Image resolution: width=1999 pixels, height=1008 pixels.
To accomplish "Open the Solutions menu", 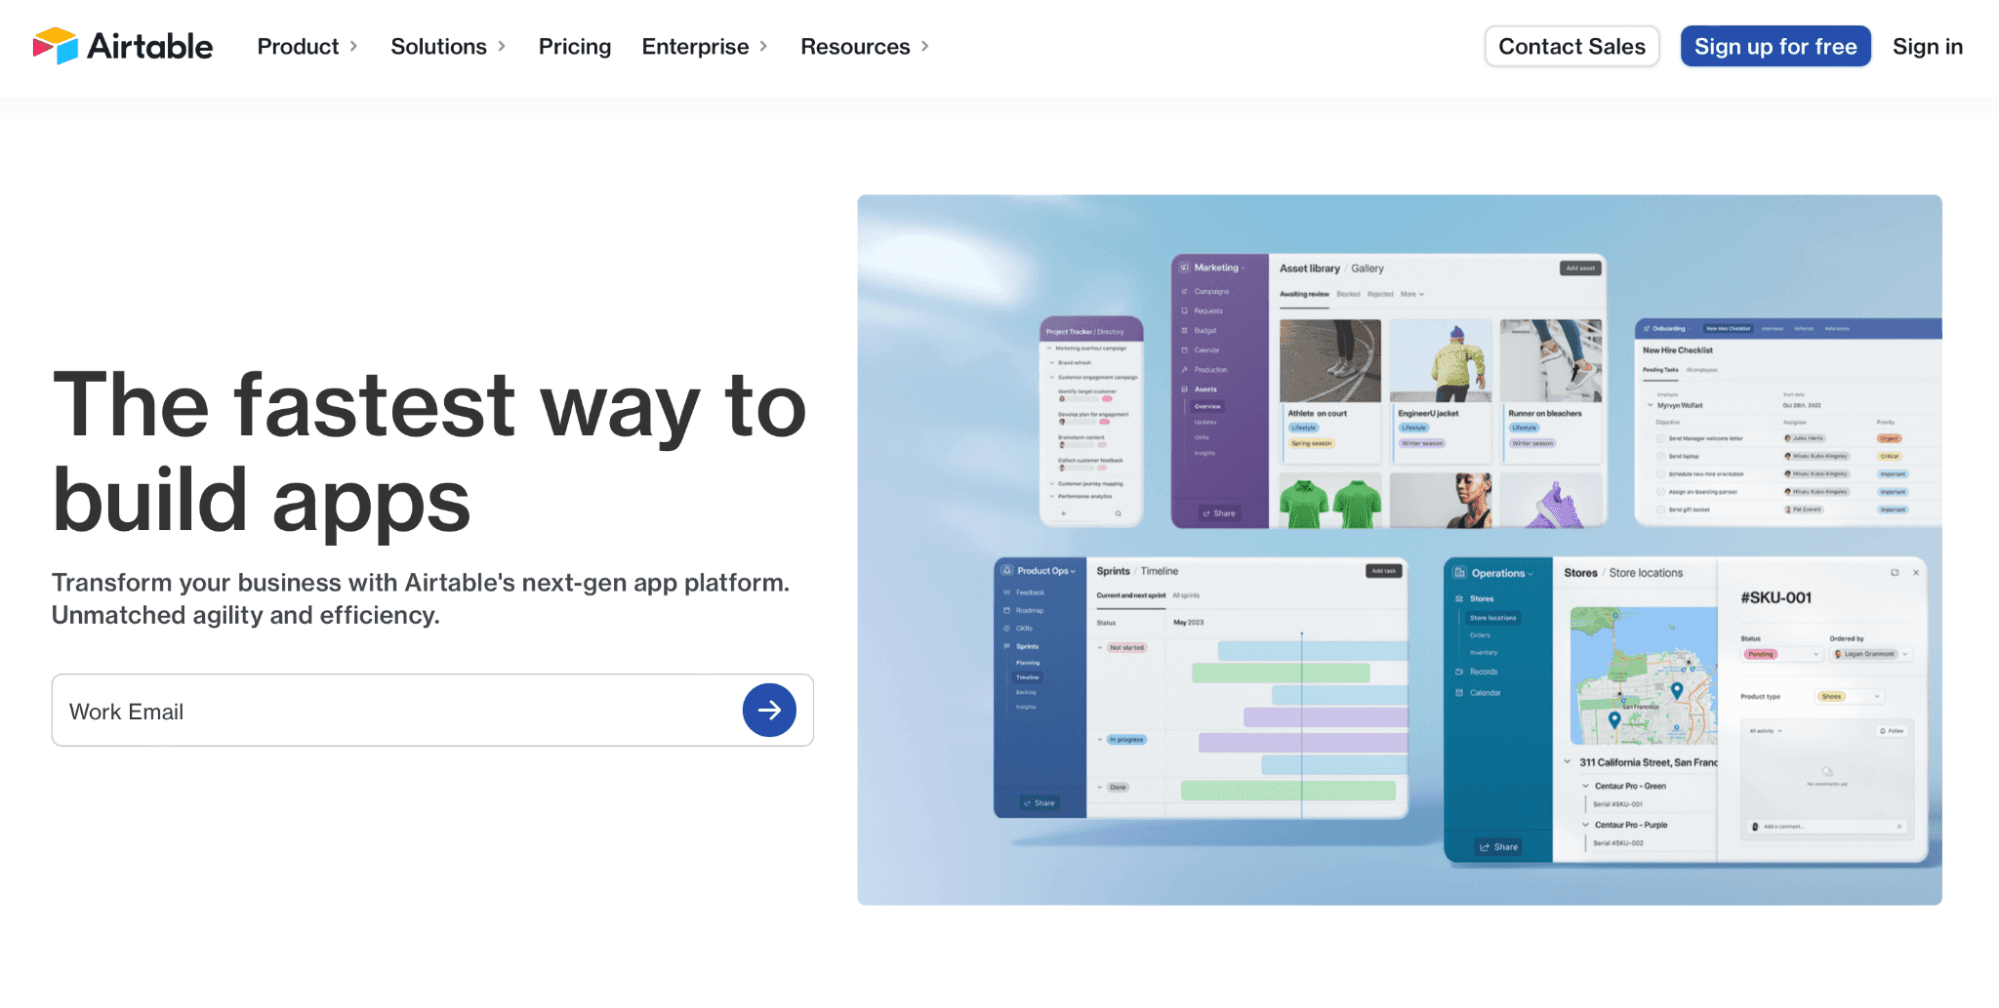I will pyautogui.click(x=438, y=46).
